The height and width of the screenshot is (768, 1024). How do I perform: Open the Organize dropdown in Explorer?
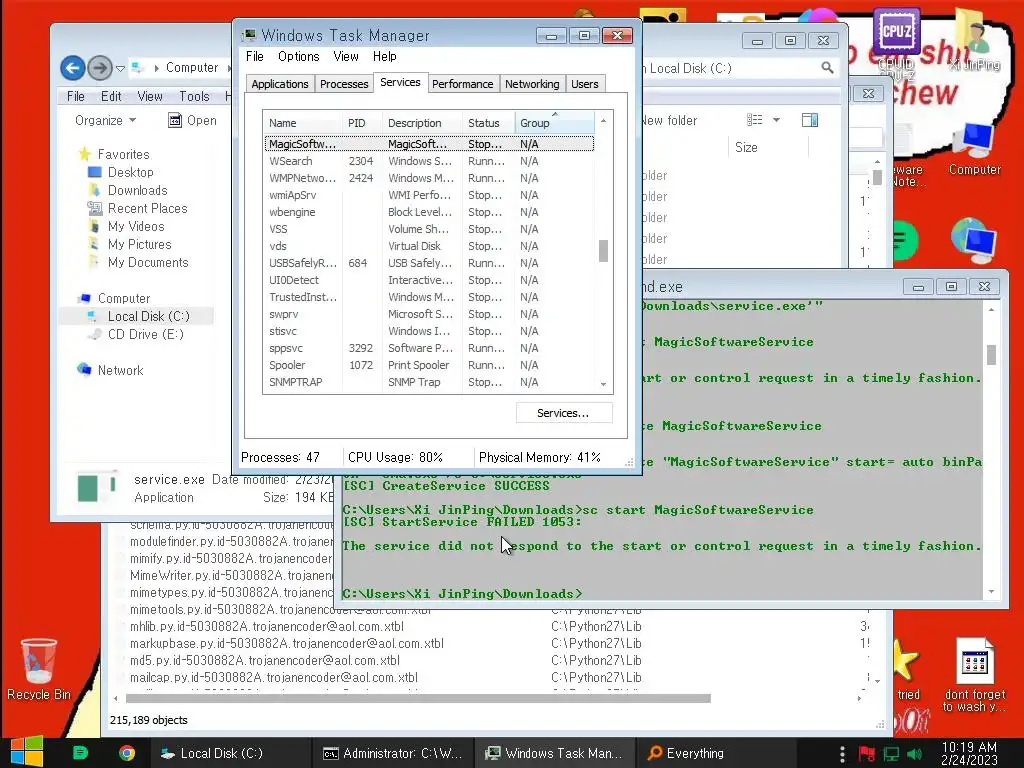pos(105,120)
